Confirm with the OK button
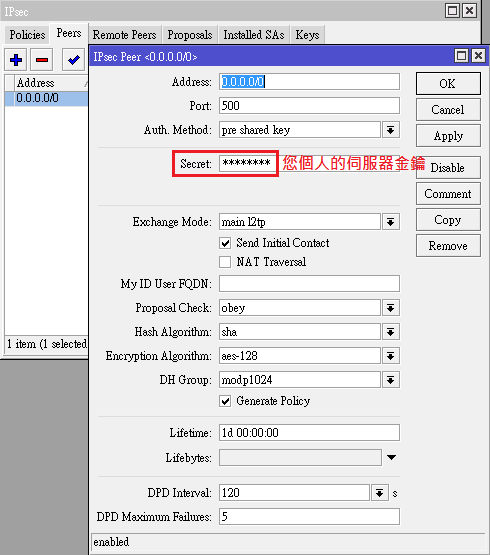490x555 pixels. 448,84
